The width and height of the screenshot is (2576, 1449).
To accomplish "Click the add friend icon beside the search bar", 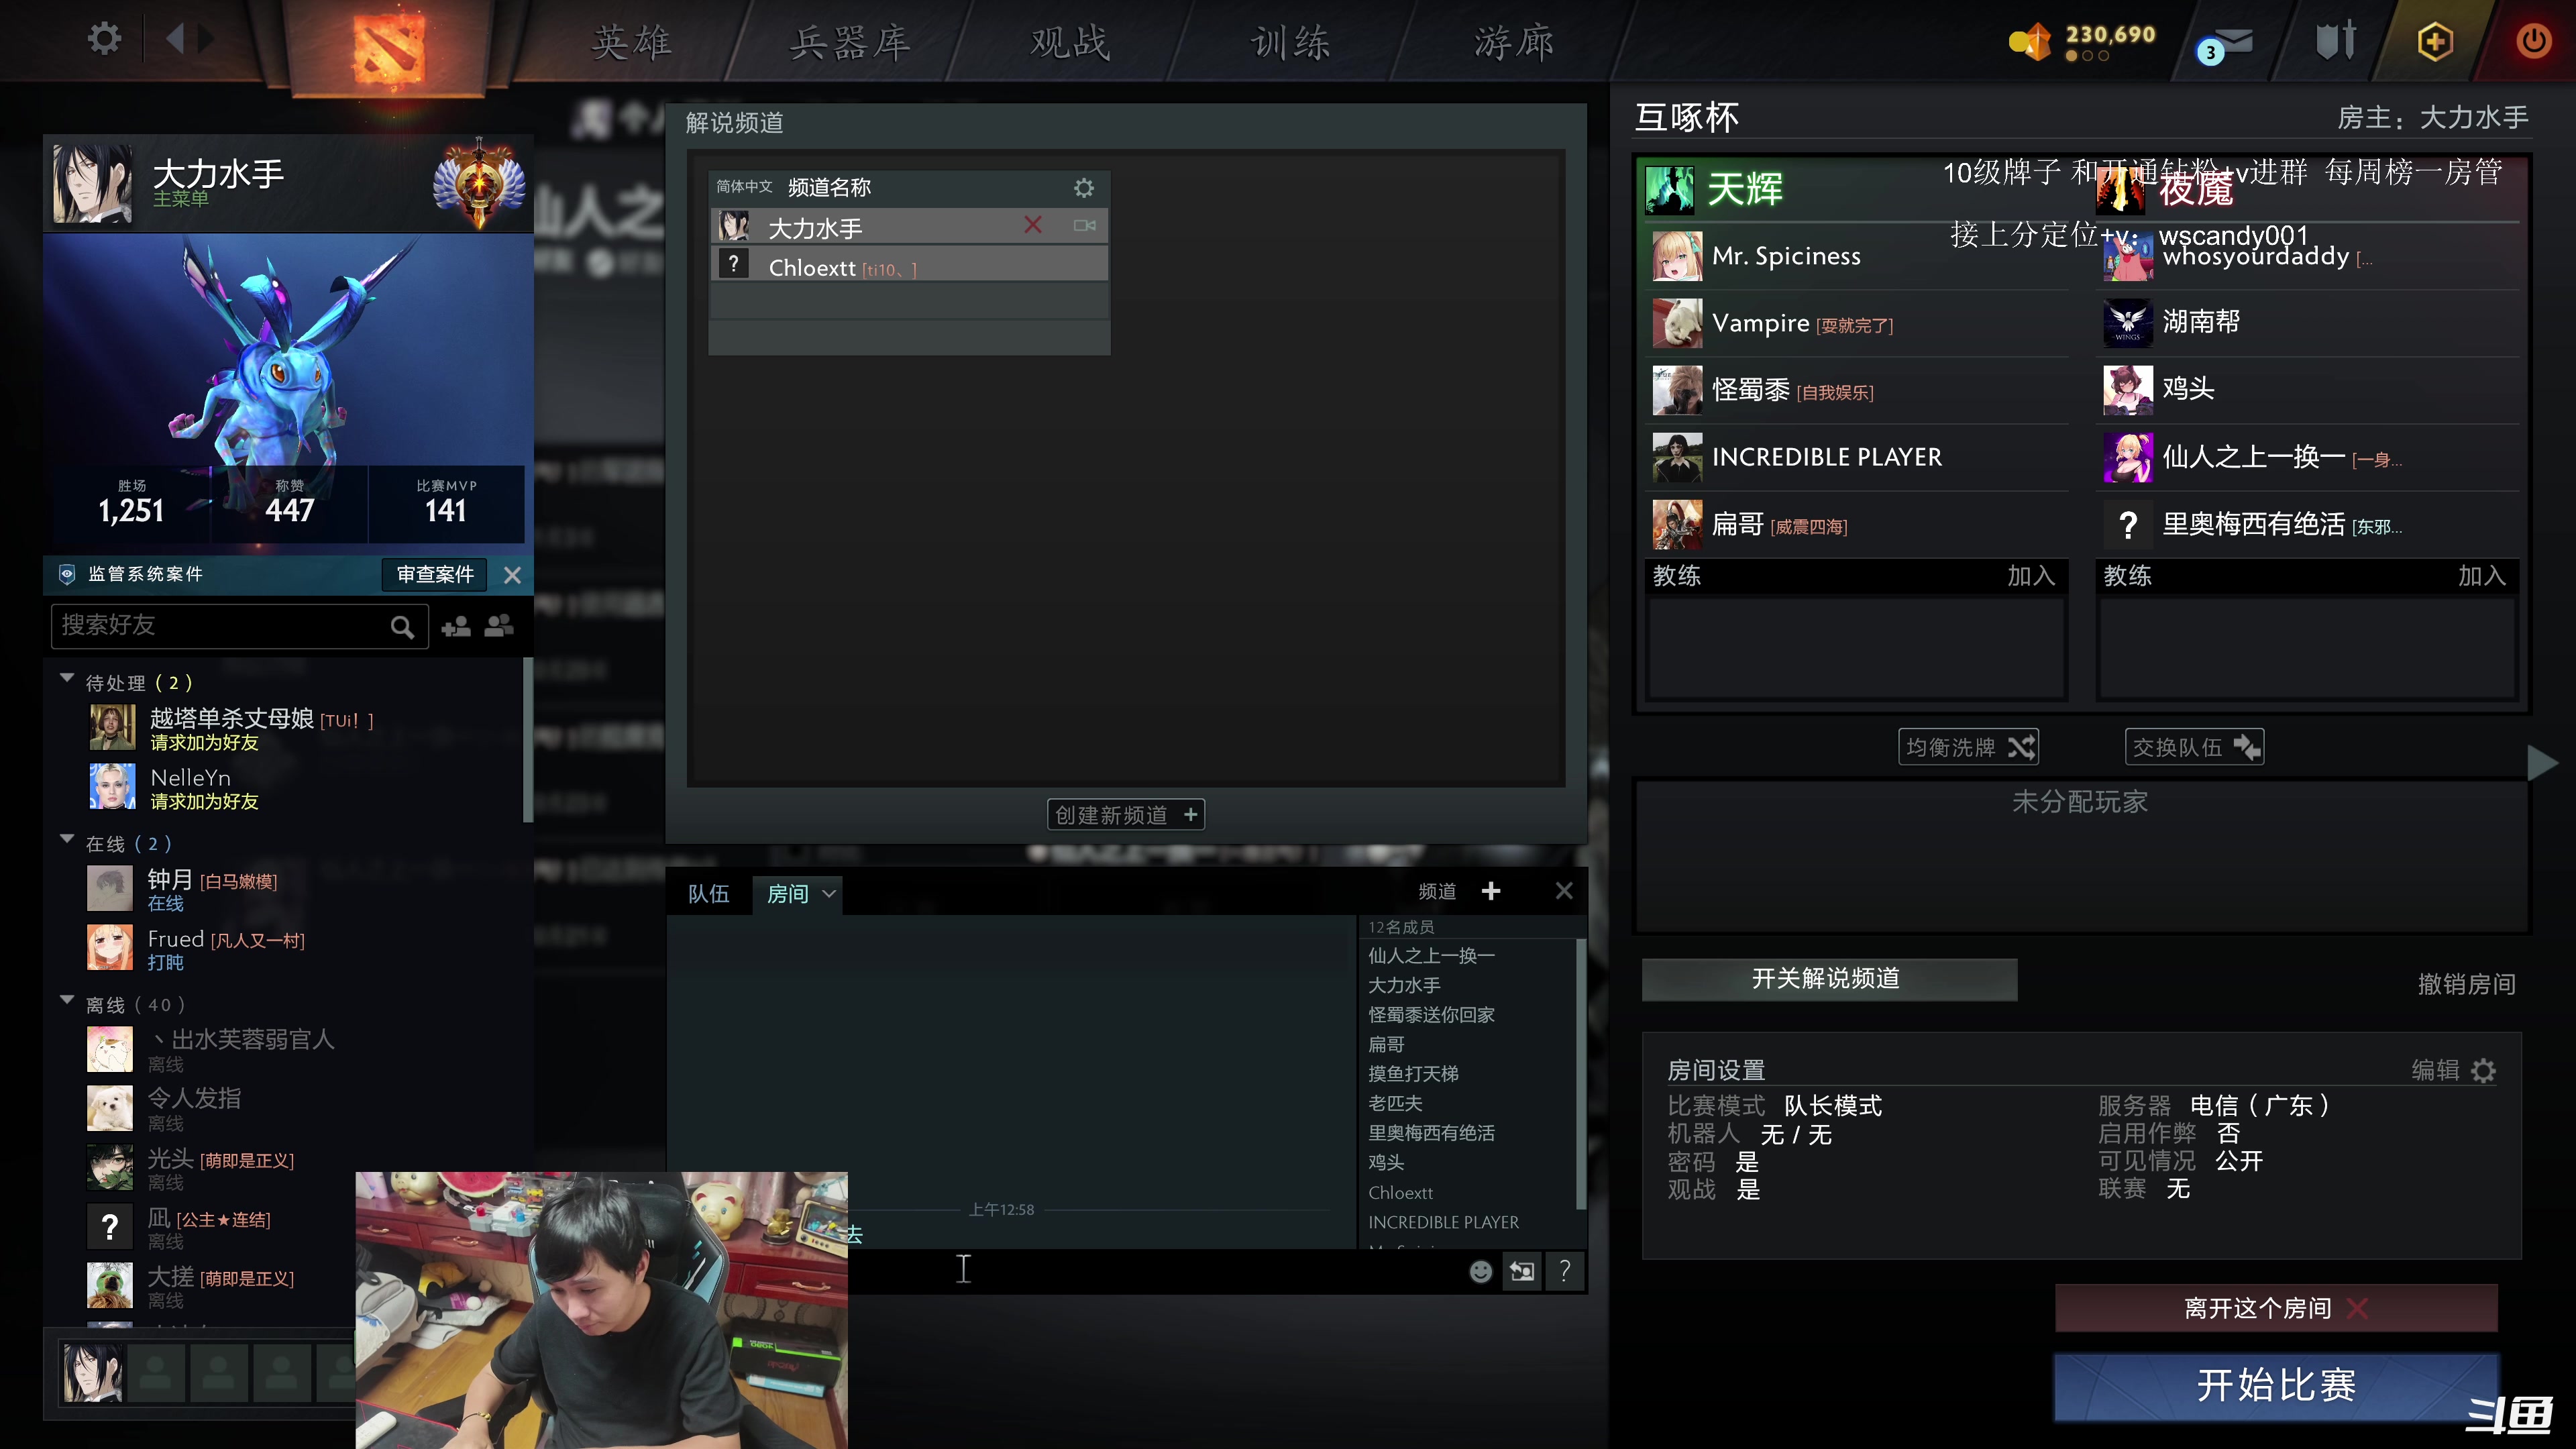I will pos(456,626).
